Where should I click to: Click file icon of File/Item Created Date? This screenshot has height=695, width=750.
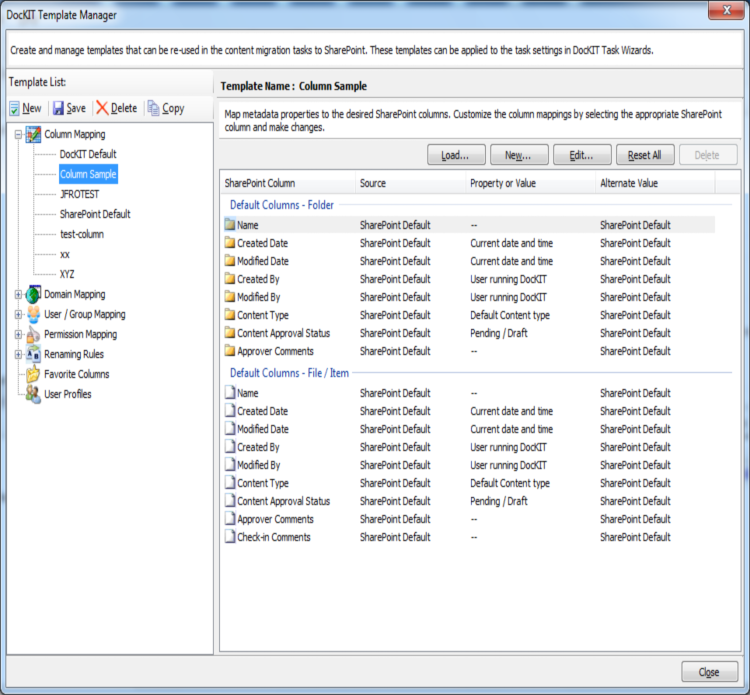coord(230,411)
